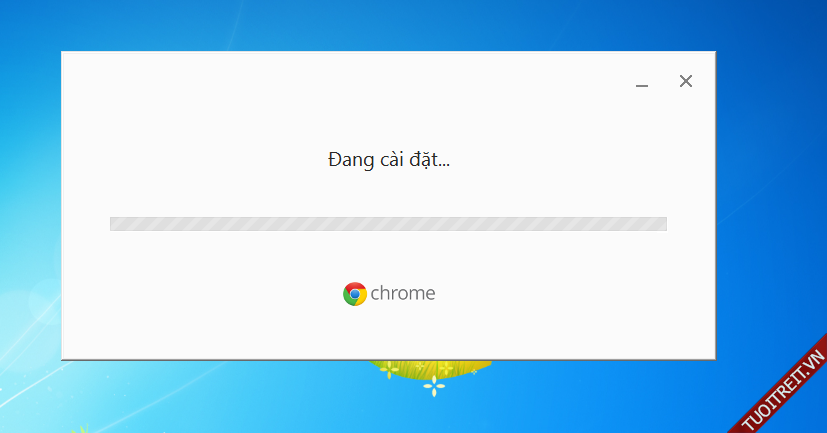Viewport: 827px width, 433px height.
Task: Click the TUOITREIT.VN red corner watermark
Action: click(x=782, y=389)
